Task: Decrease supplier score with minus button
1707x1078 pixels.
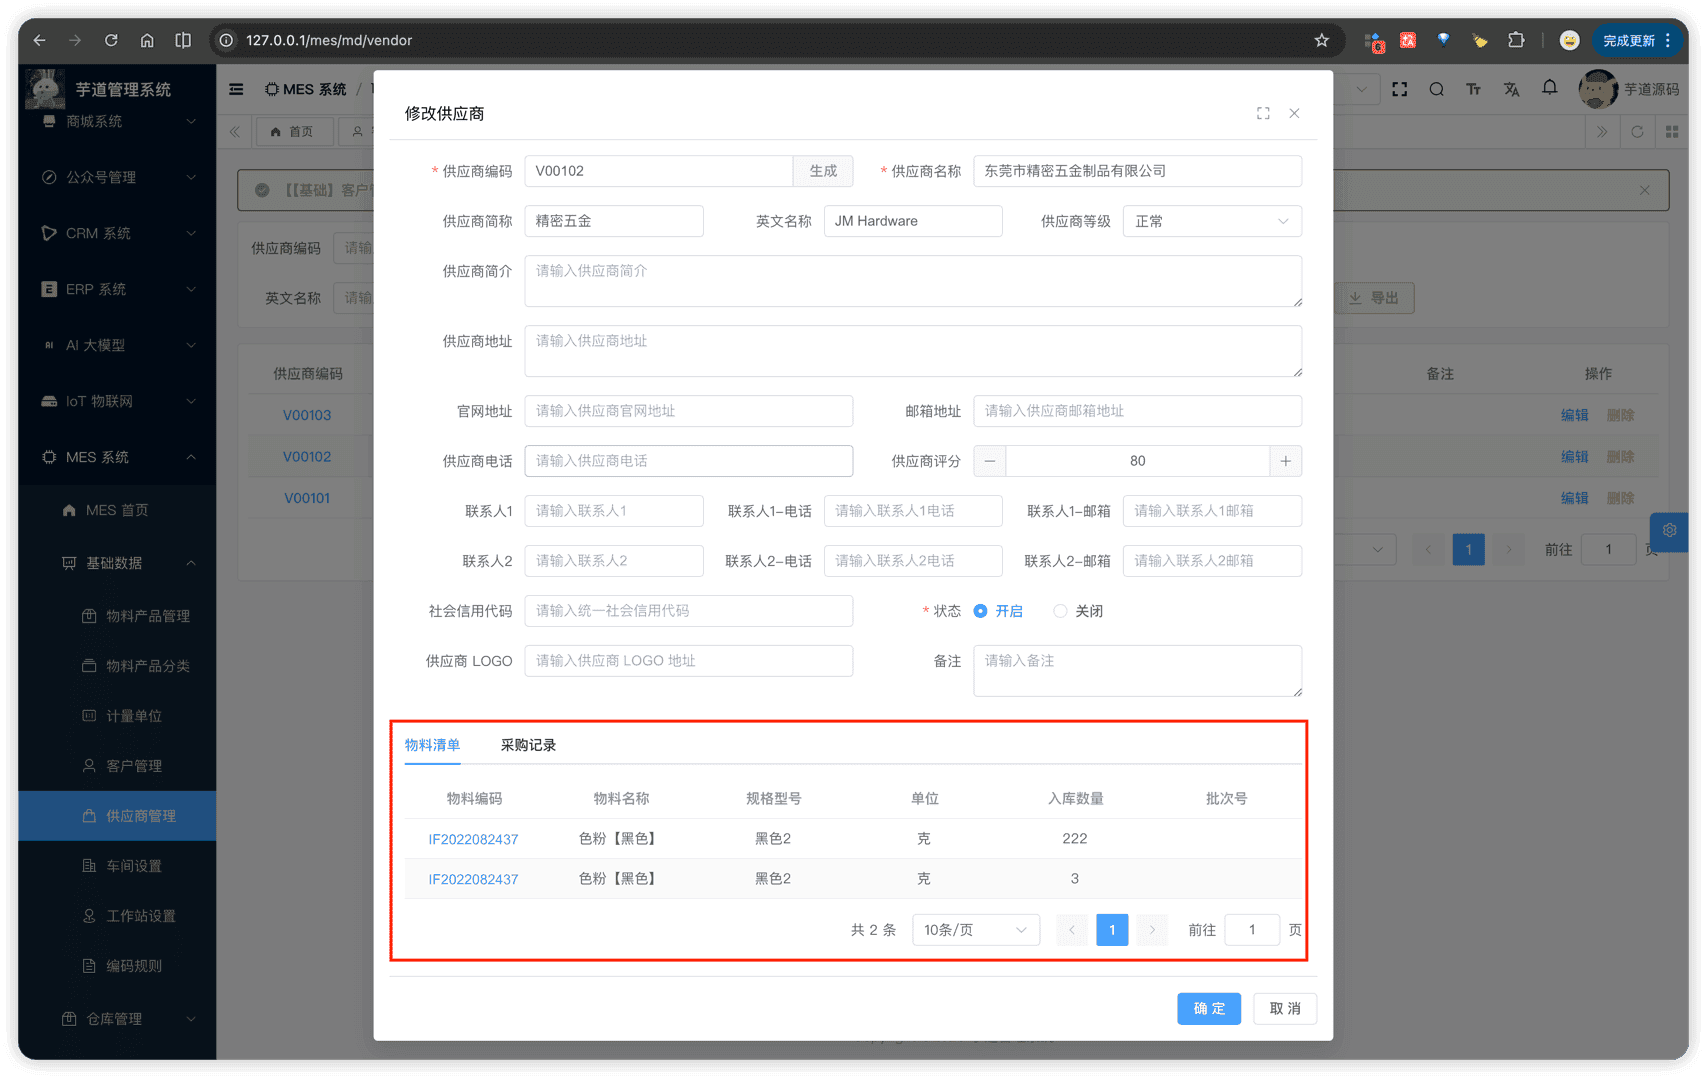Action: coord(990,461)
